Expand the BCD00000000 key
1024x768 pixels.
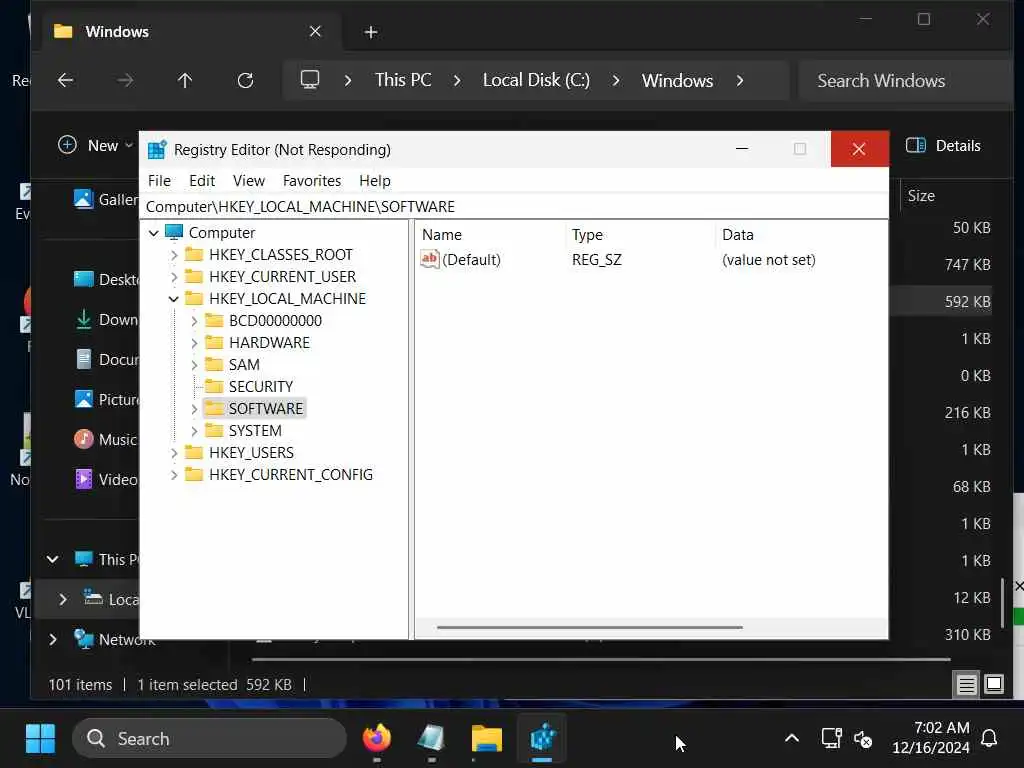tap(194, 321)
